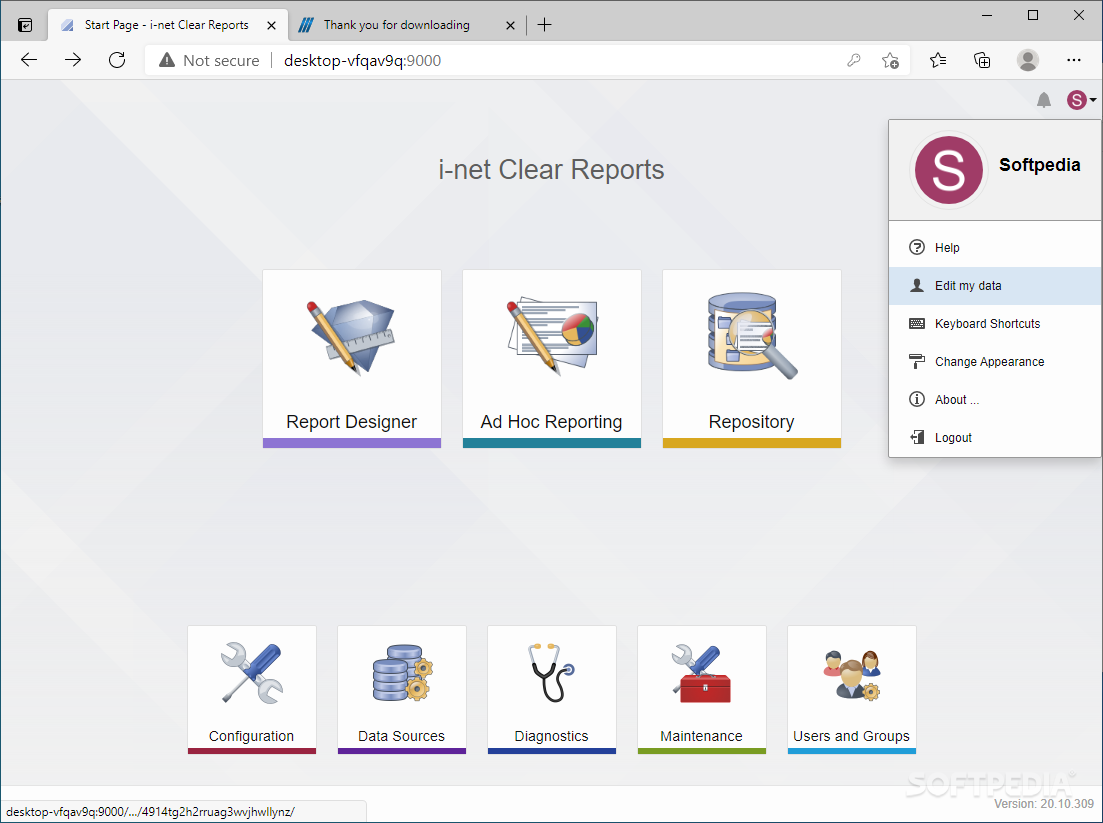The width and height of the screenshot is (1103, 823).
Task: Open the Favorites list icon
Action: (x=938, y=60)
